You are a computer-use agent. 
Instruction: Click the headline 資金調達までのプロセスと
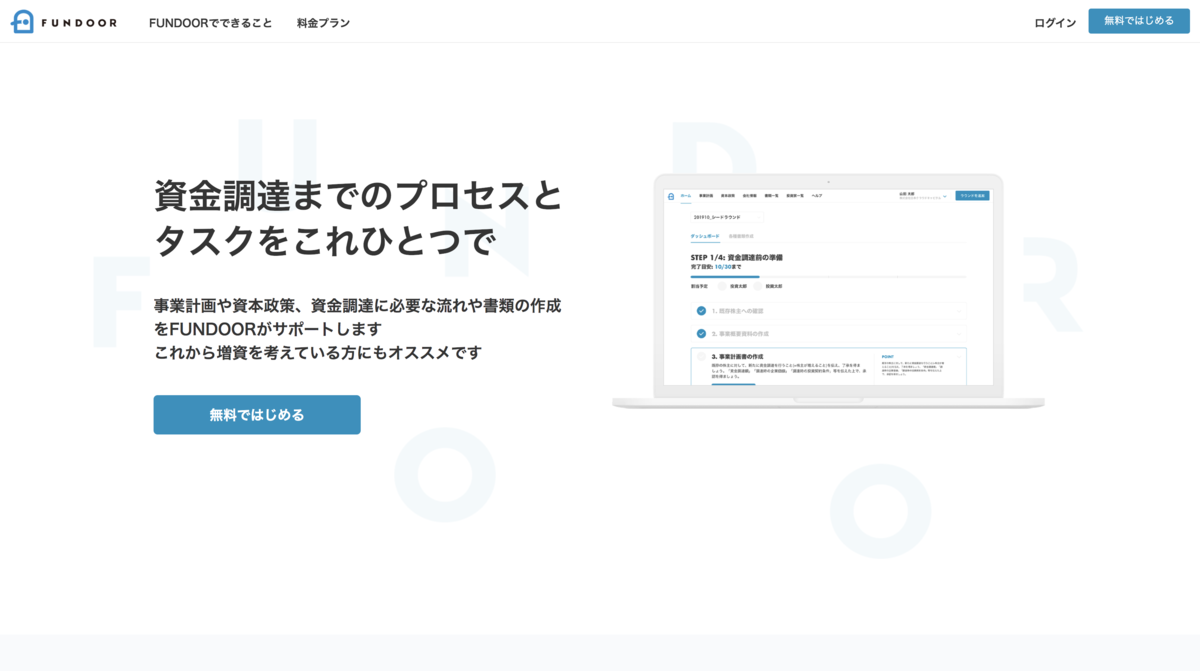[359, 196]
